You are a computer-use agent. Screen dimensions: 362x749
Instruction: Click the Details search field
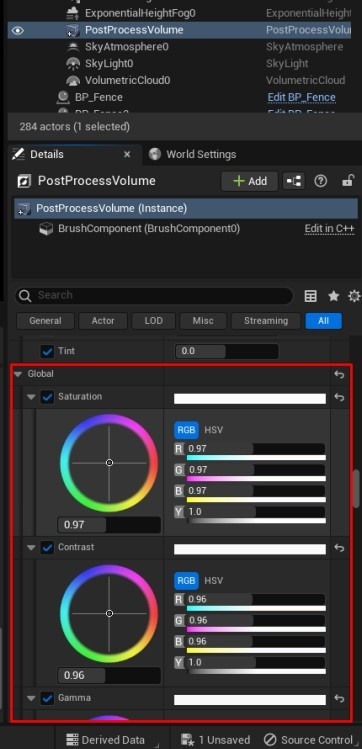click(154, 296)
